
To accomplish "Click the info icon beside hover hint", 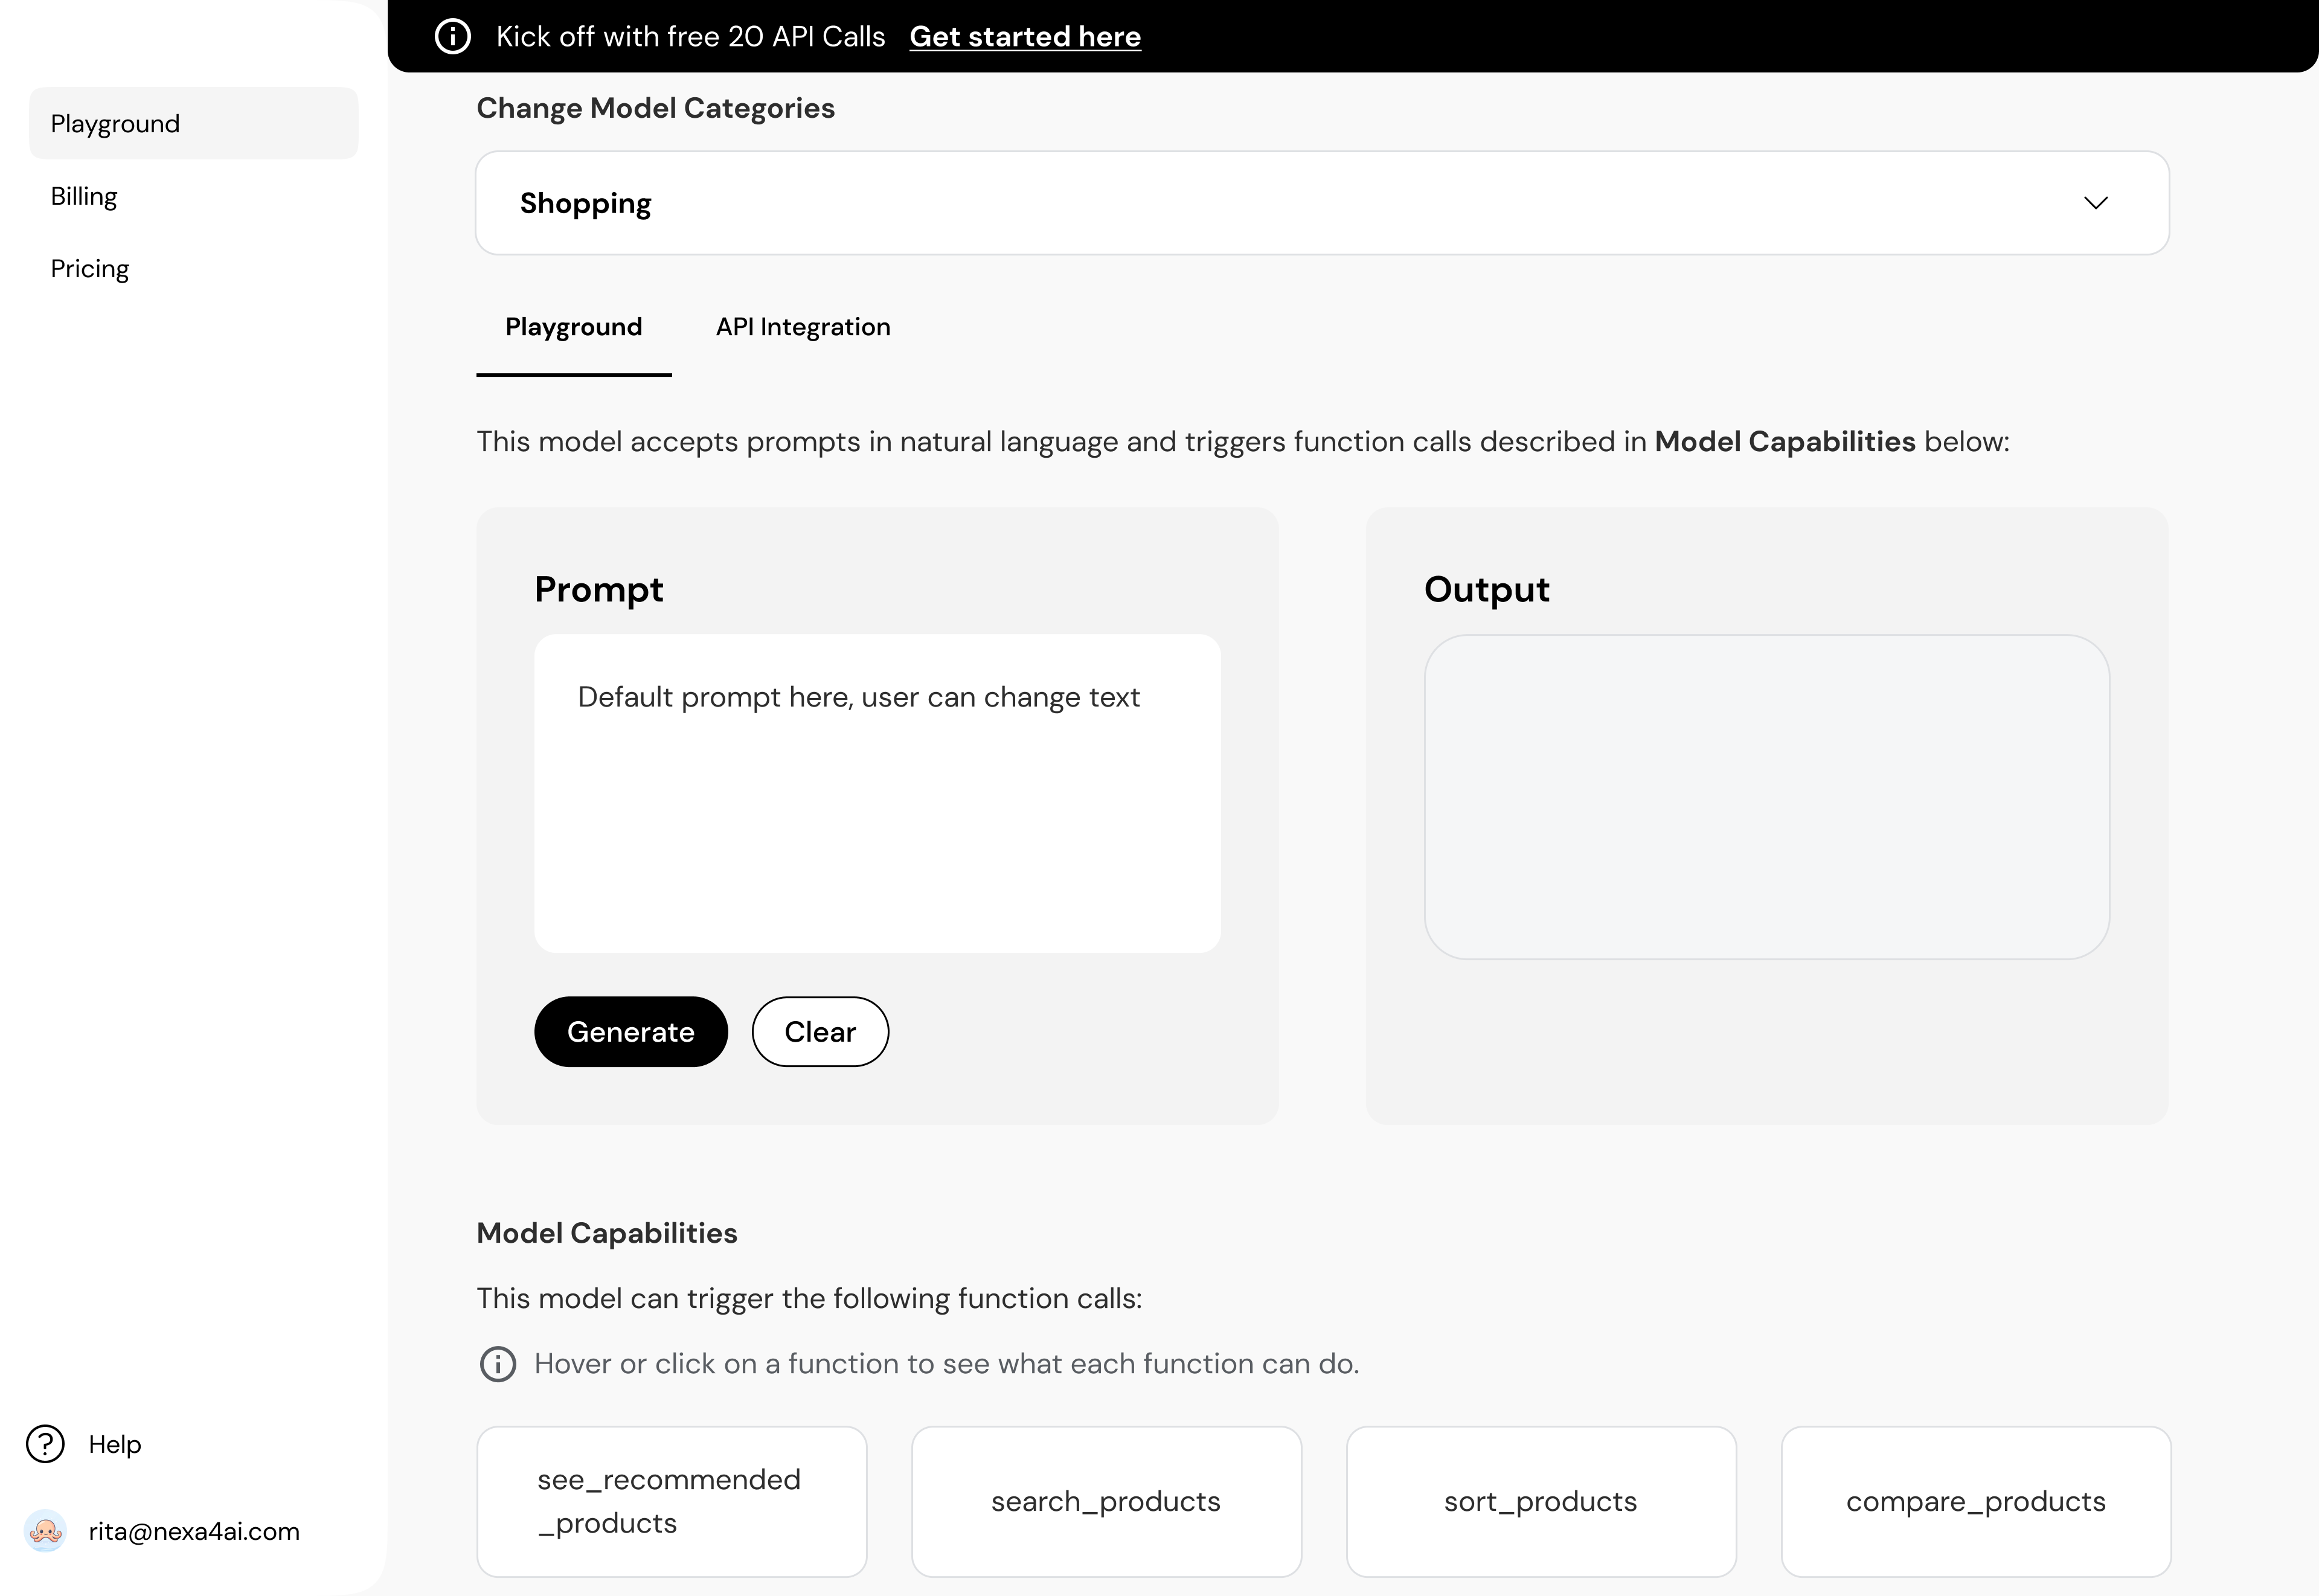I will point(498,1363).
